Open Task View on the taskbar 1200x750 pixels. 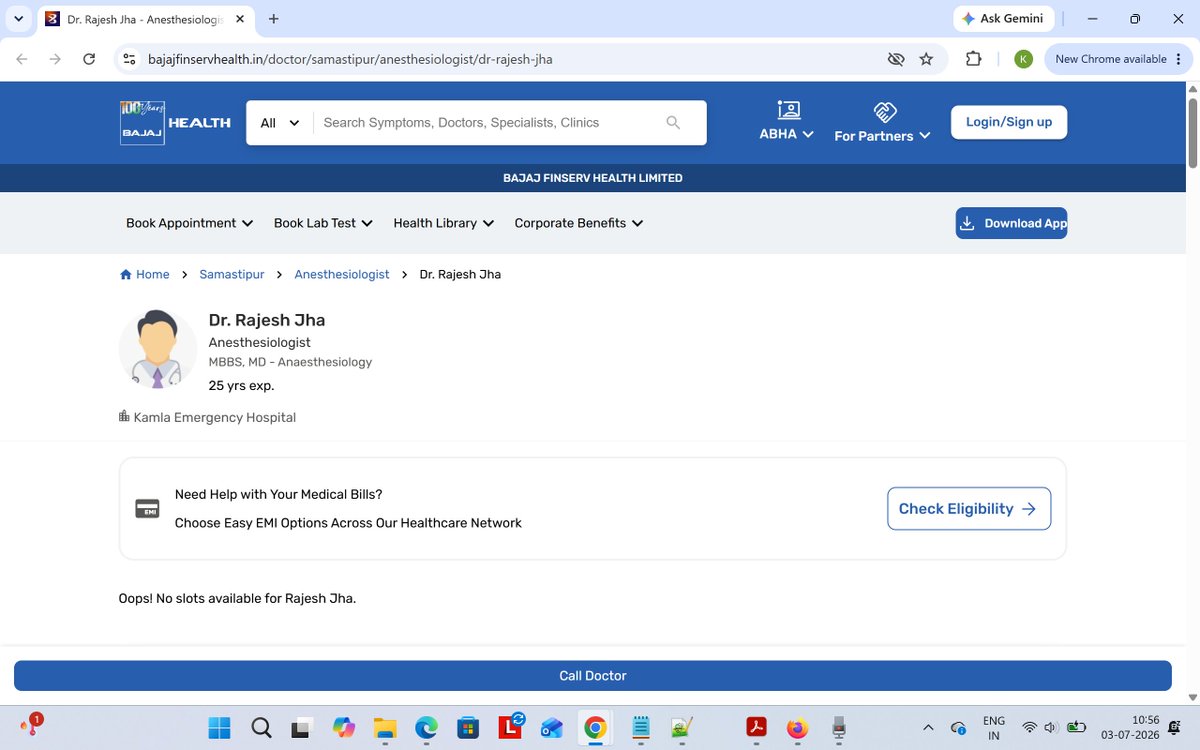click(x=302, y=727)
